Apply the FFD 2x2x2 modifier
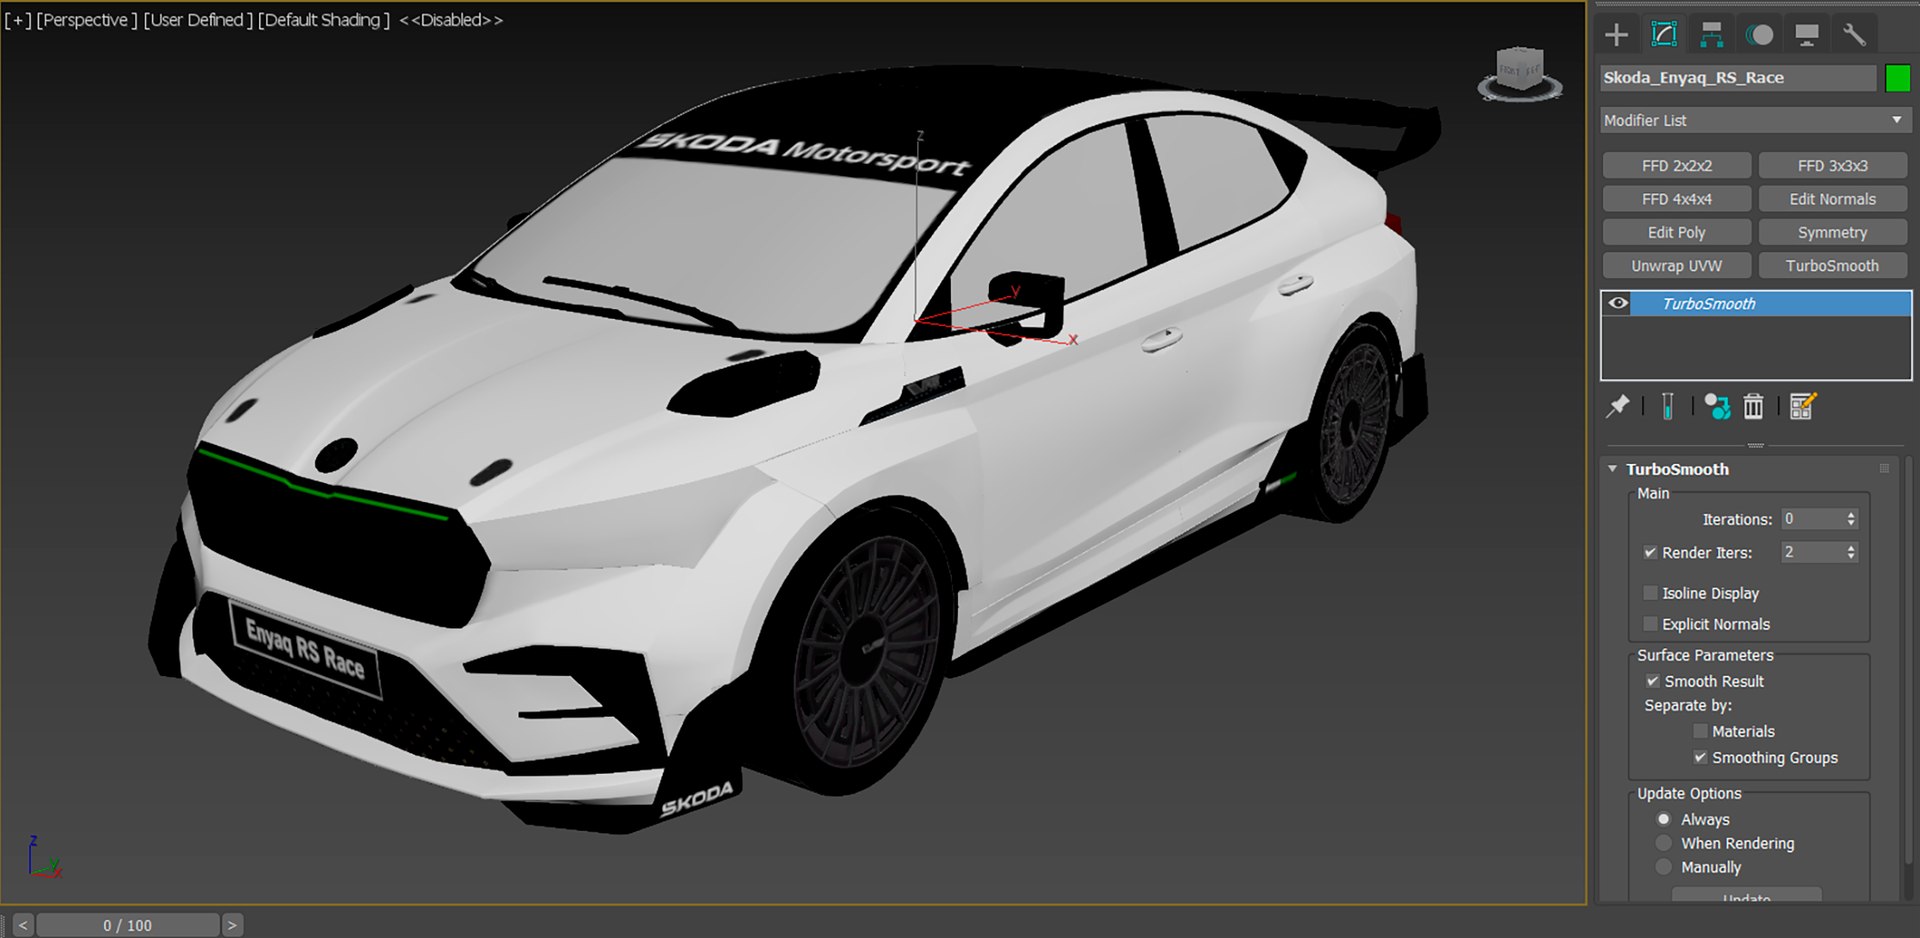The height and width of the screenshot is (938, 1920). [x=1676, y=166]
